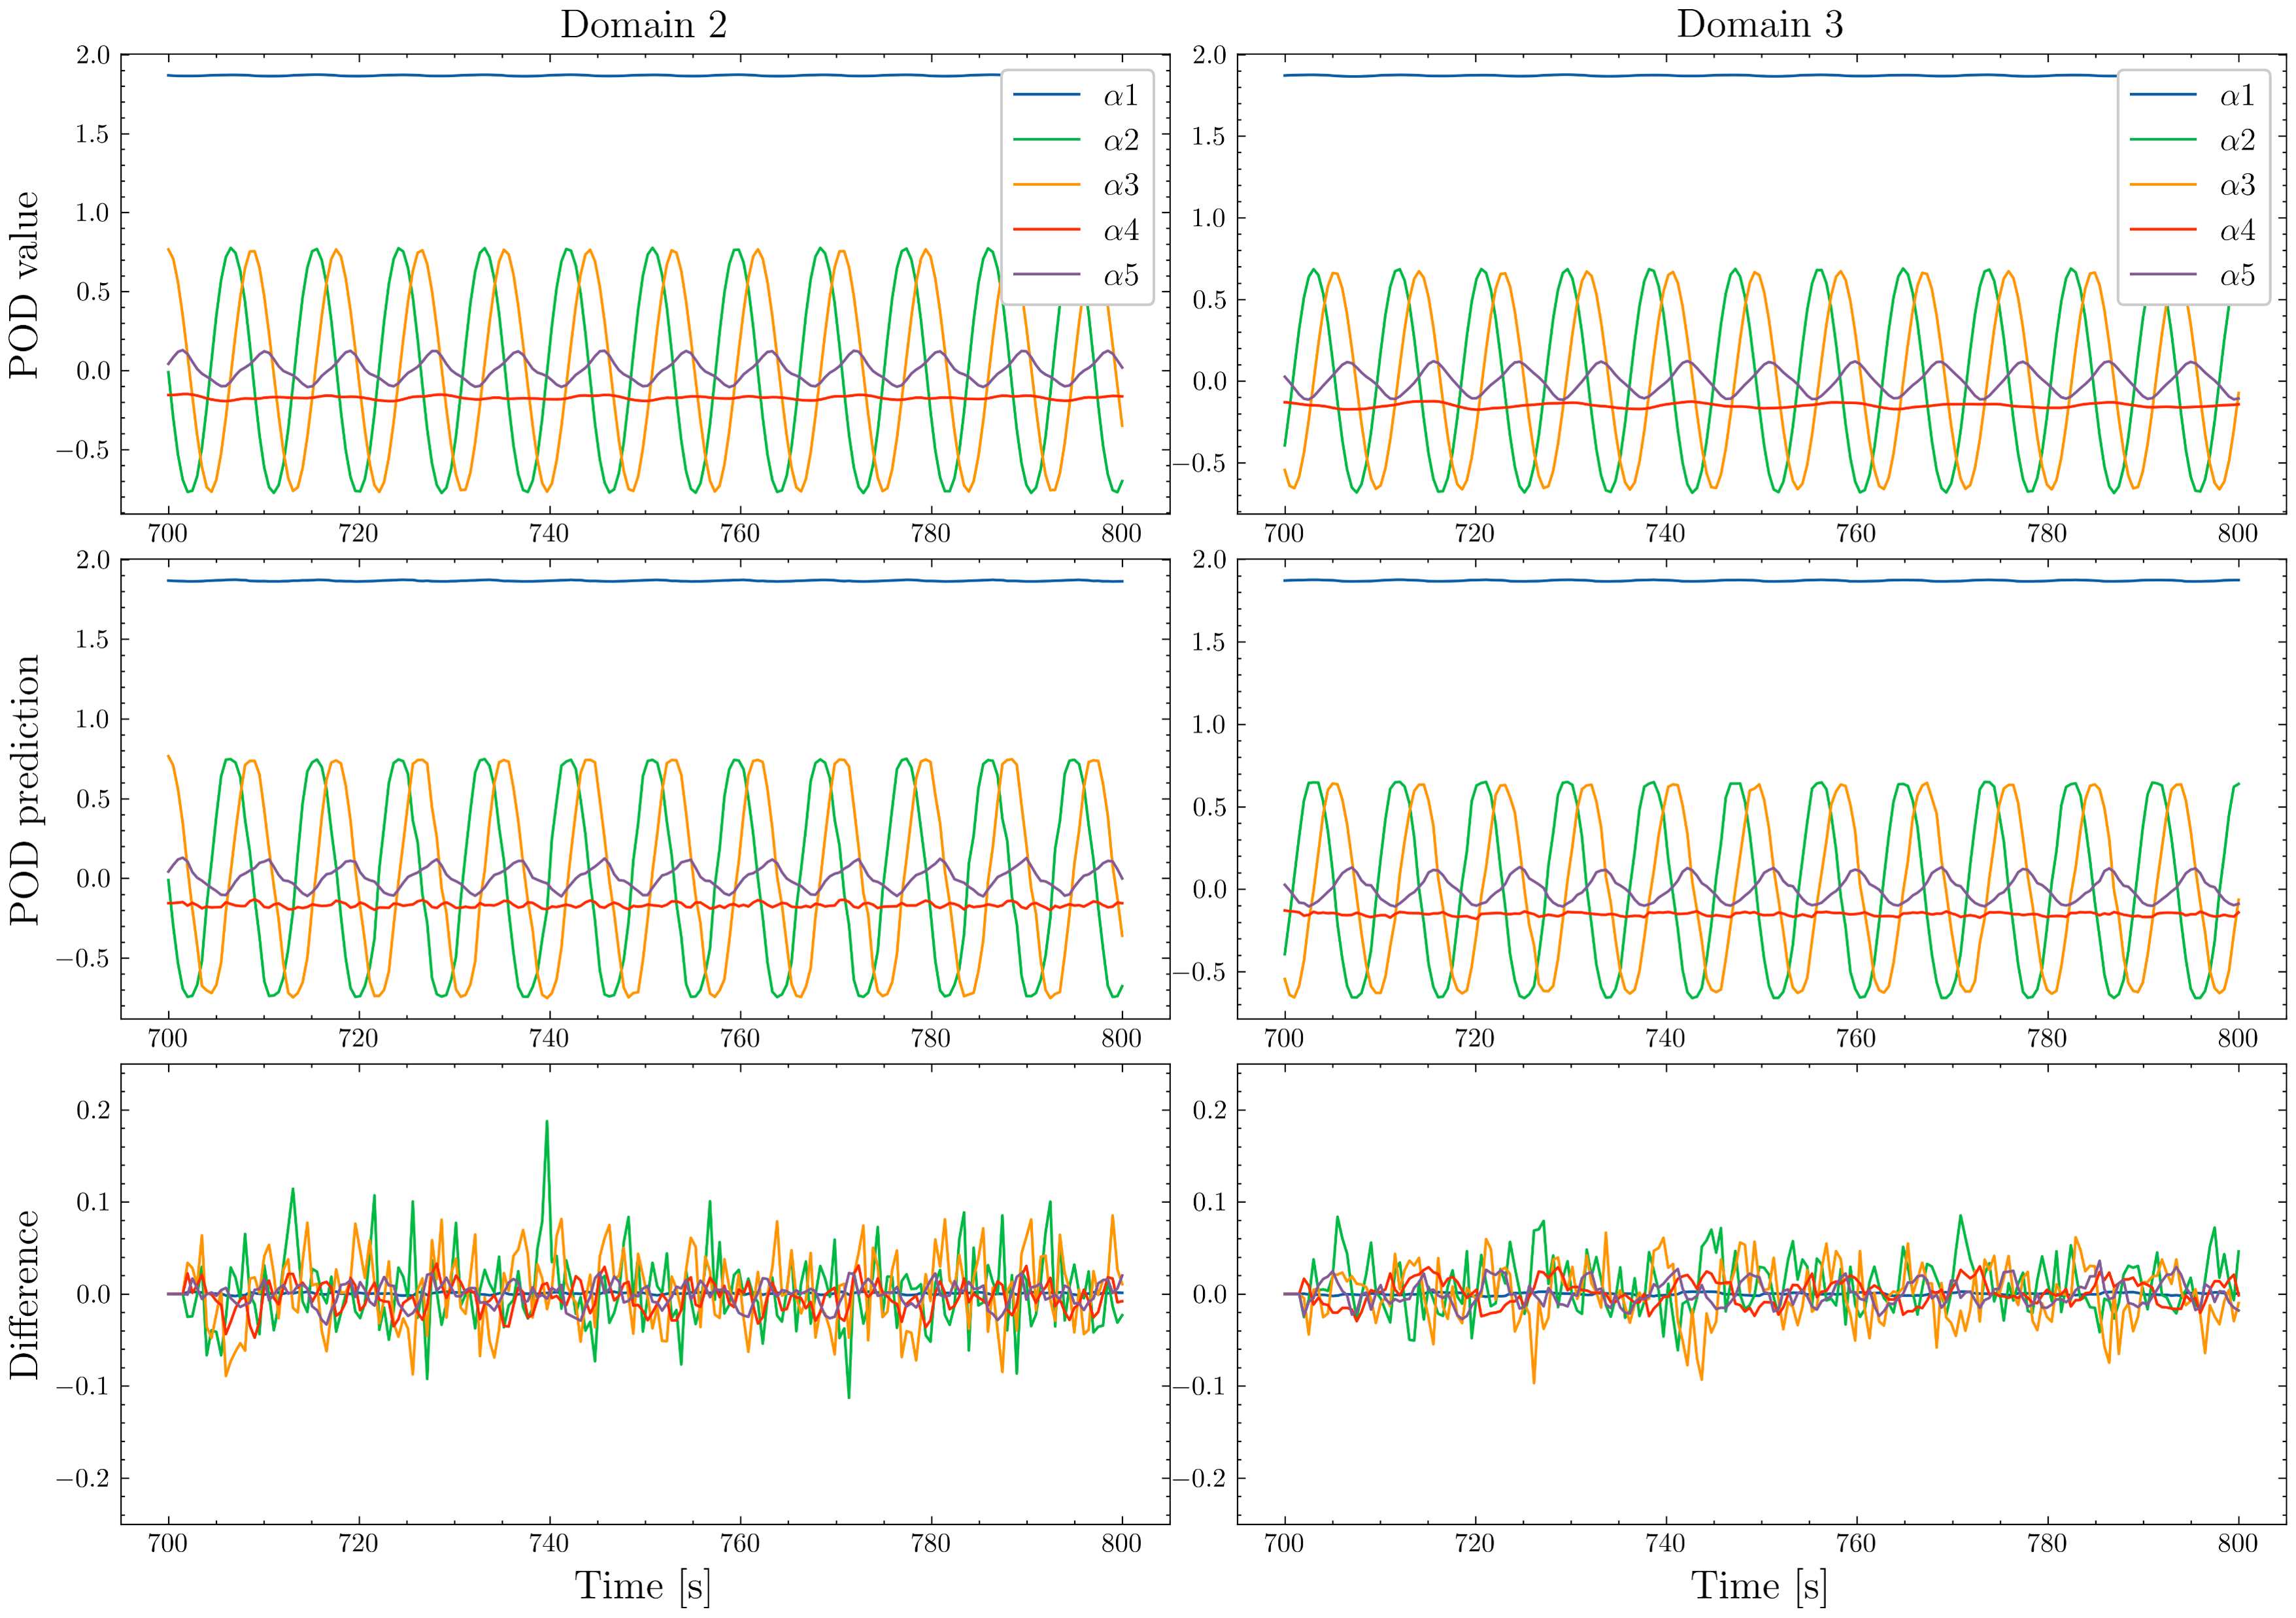Click the 1.5 tick label on the Domain 2 POD prediction plot
The height and width of the screenshot is (1618, 2296).
[x=92, y=640]
